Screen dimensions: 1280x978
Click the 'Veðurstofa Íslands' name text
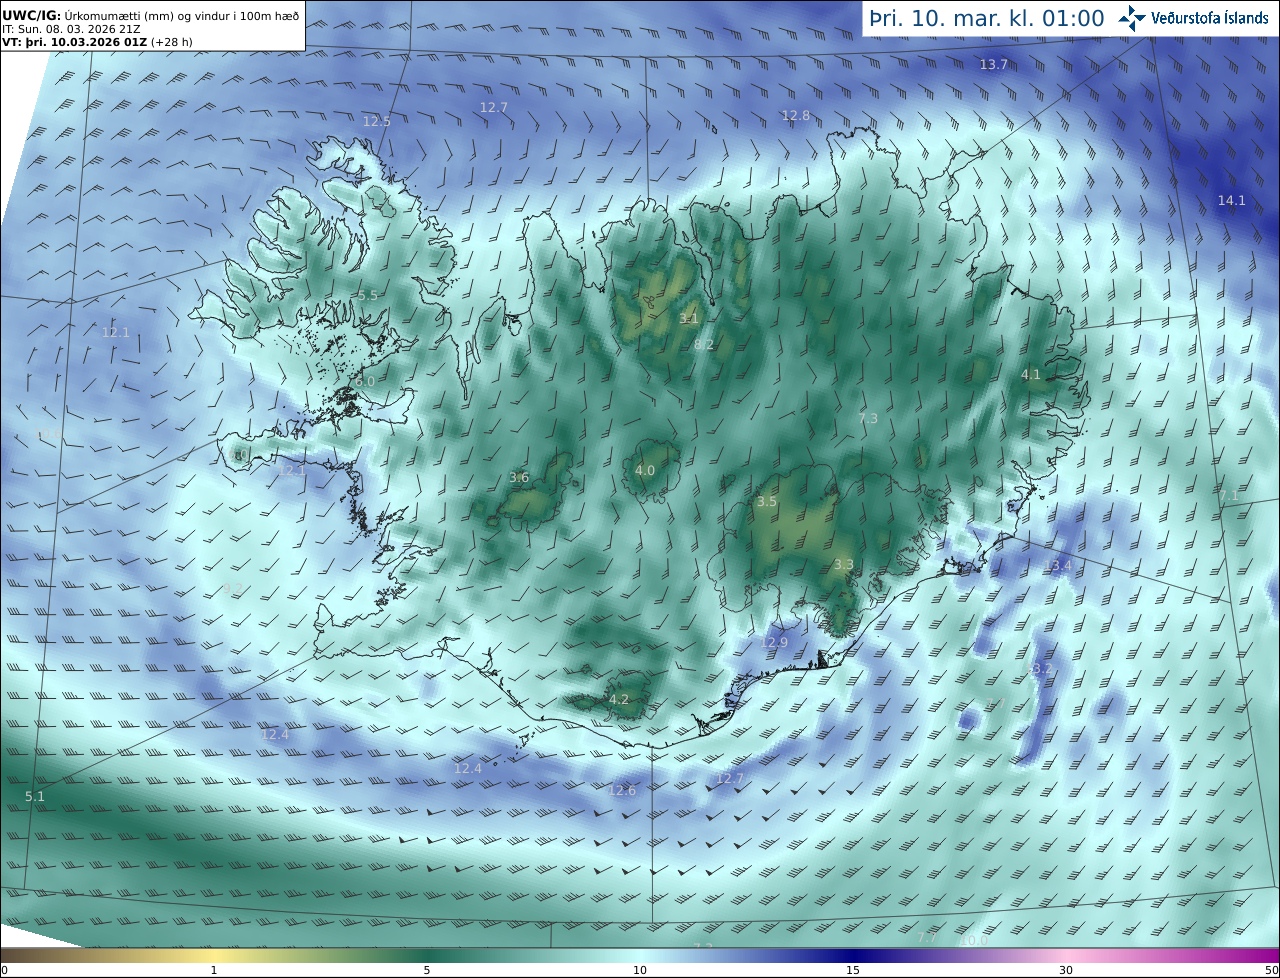click(1209, 18)
